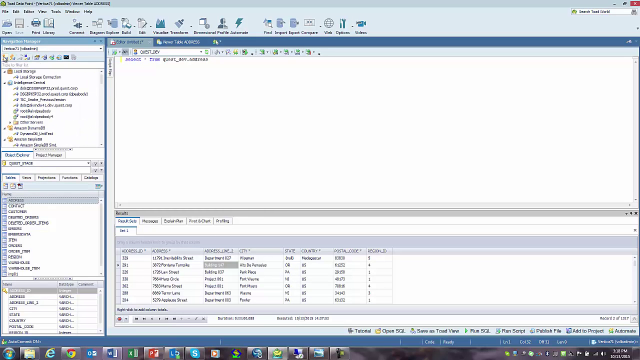
Task: Click the Tutorial button
Action: pos(359,331)
